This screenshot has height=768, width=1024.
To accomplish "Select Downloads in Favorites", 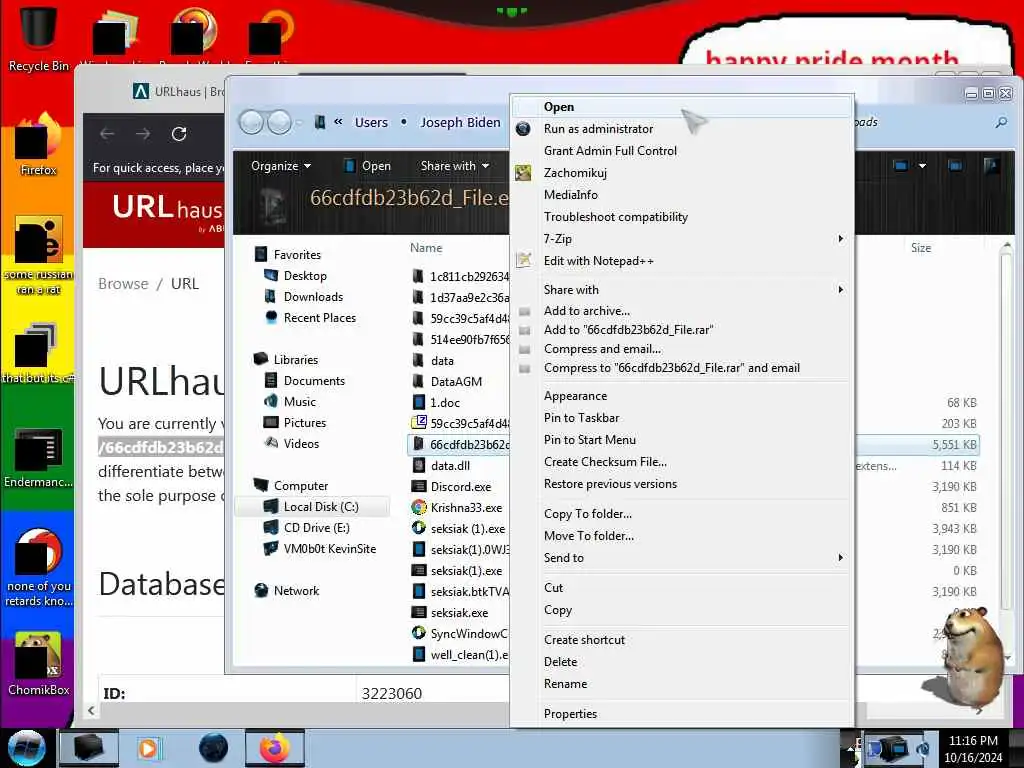I will pos(313,296).
